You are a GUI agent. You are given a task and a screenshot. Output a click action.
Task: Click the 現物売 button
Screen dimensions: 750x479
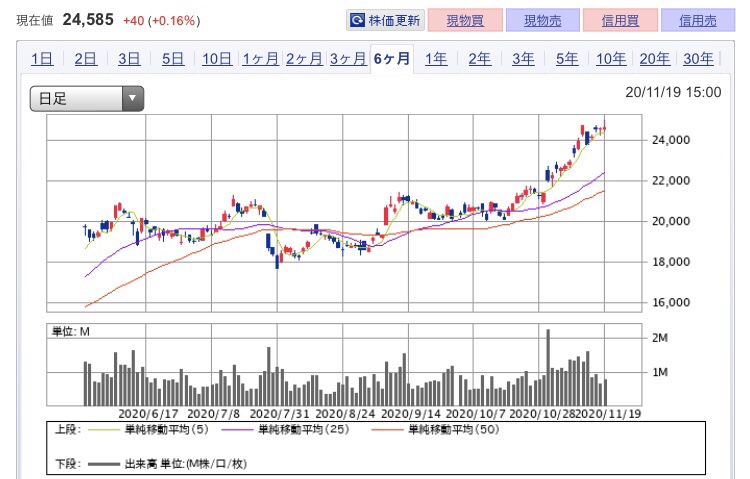[542, 20]
